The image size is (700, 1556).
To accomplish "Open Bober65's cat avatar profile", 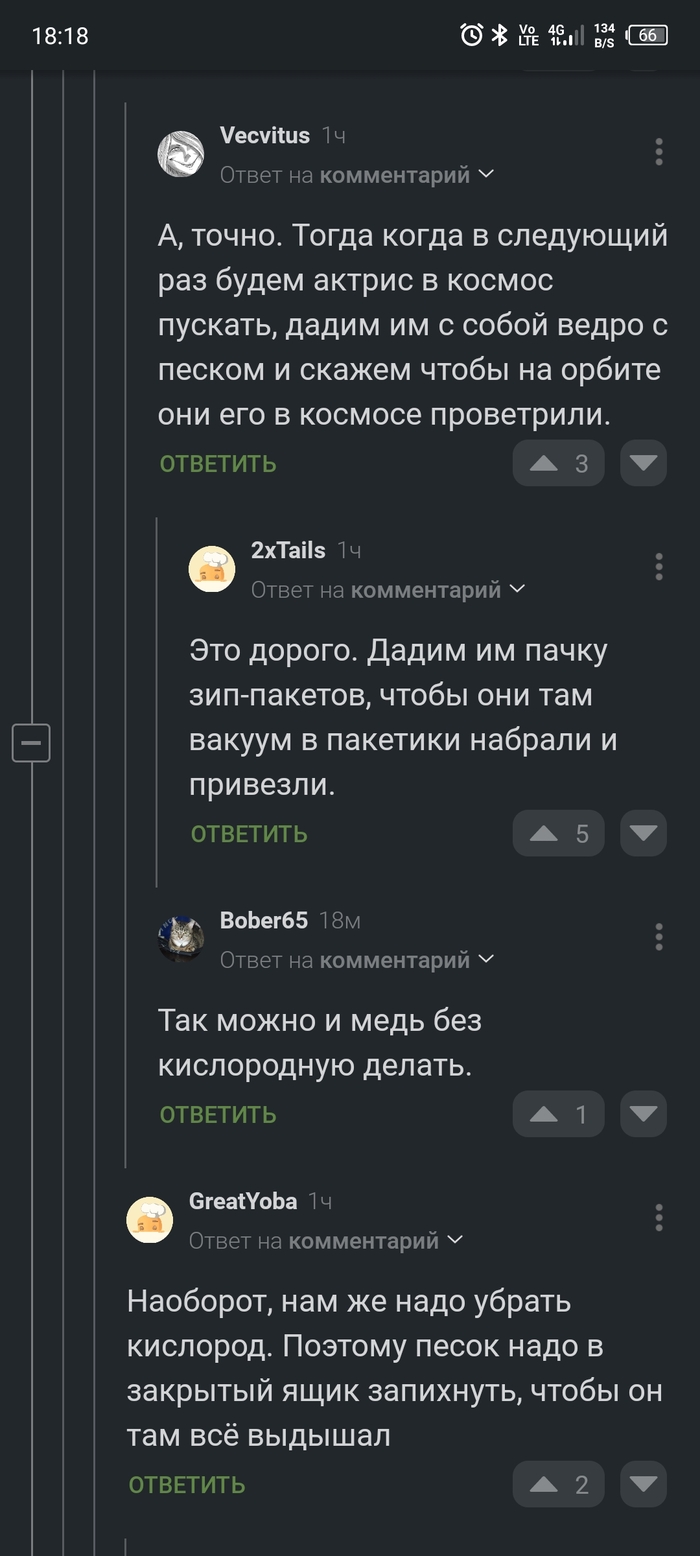I will click(181, 939).
